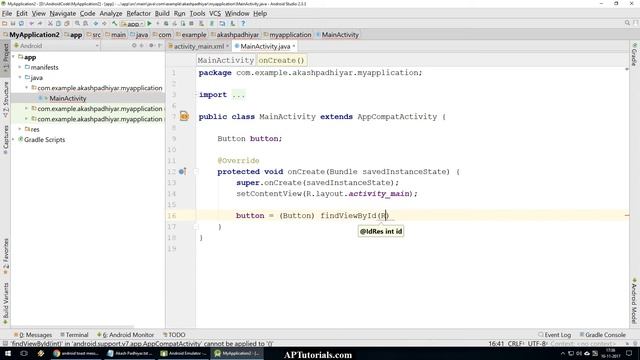
Task: Open the TODO tool window
Action: click(174, 335)
